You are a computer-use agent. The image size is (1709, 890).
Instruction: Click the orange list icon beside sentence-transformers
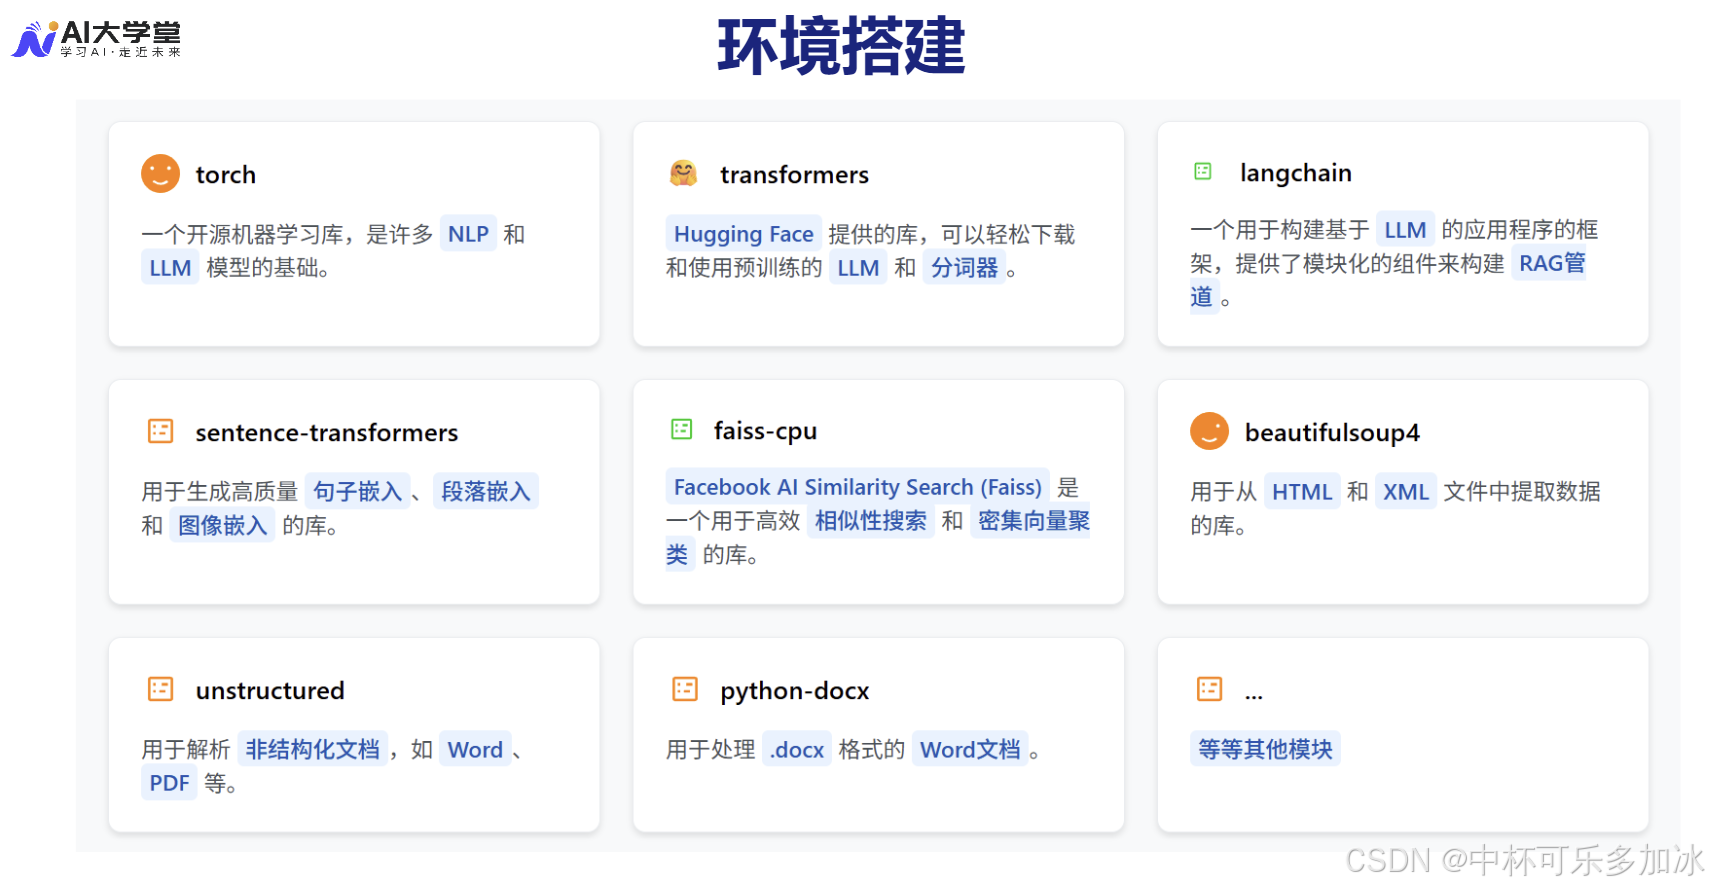(160, 431)
